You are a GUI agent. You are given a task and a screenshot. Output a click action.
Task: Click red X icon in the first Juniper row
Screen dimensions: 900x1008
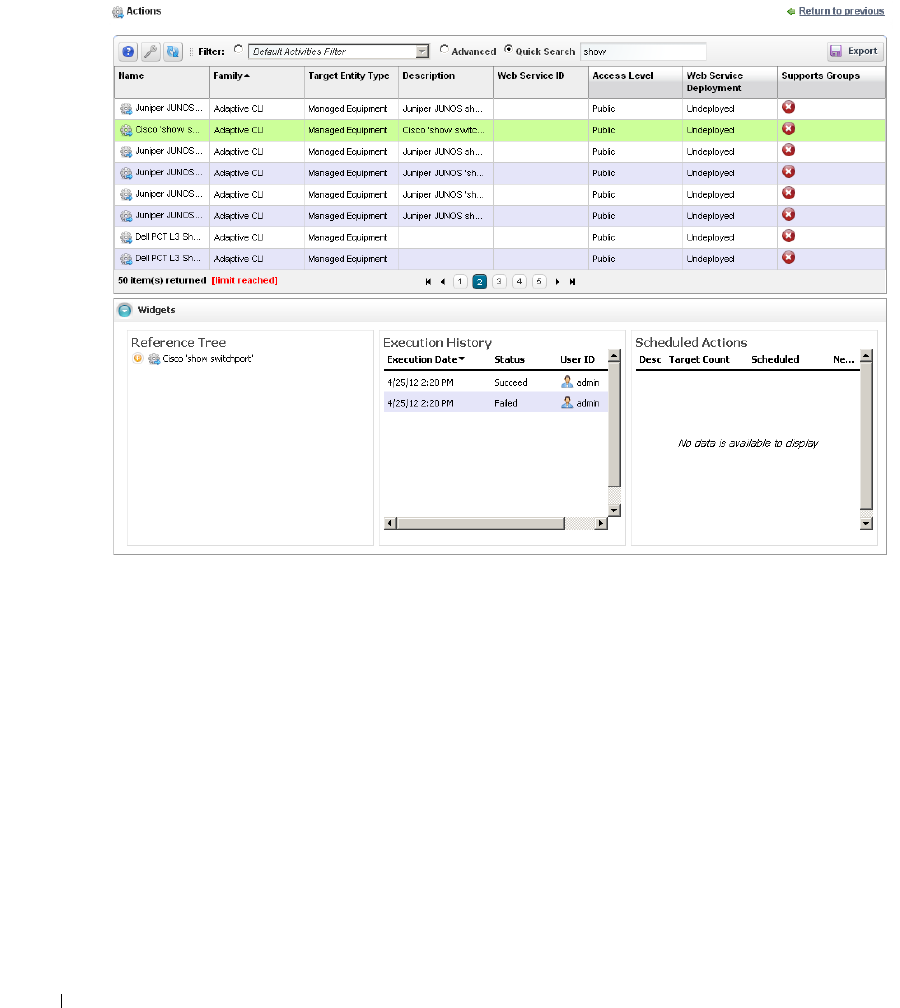click(789, 107)
